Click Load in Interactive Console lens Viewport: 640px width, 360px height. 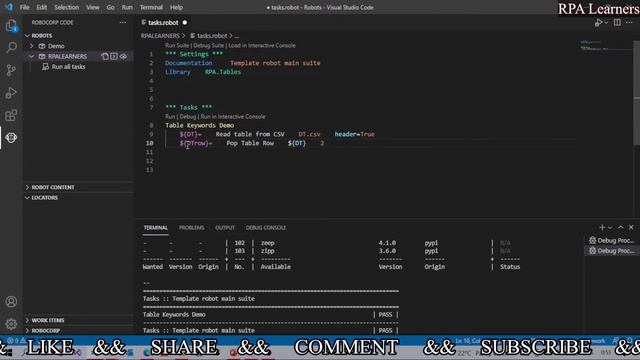click(262, 46)
